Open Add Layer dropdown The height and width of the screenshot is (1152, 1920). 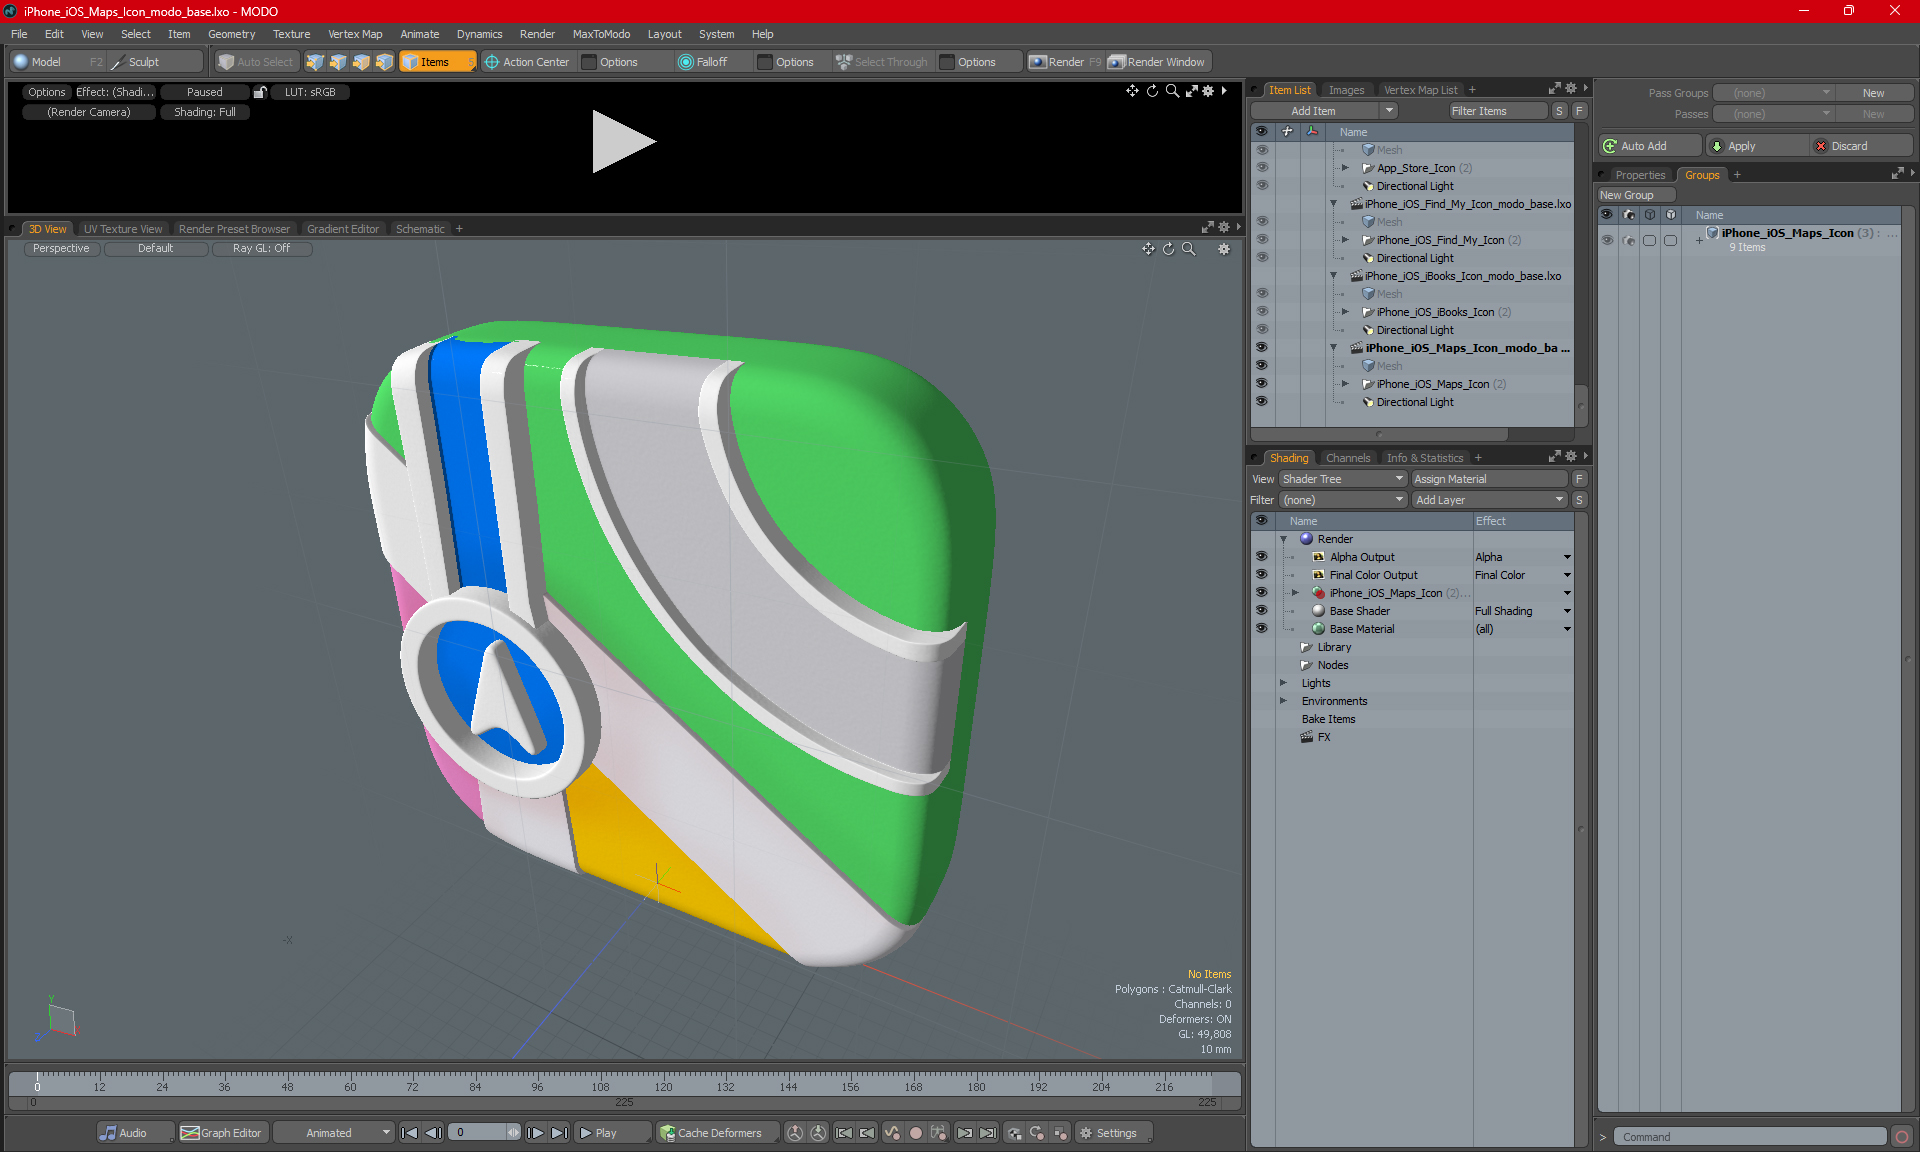pyautogui.click(x=1490, y=500)
